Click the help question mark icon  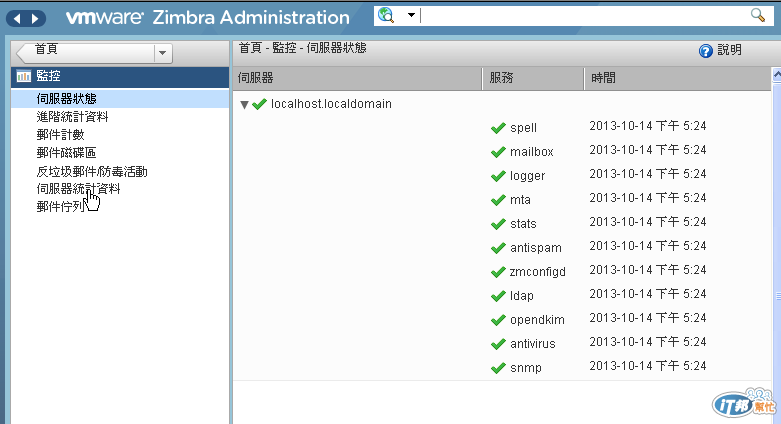click(705, 51)
